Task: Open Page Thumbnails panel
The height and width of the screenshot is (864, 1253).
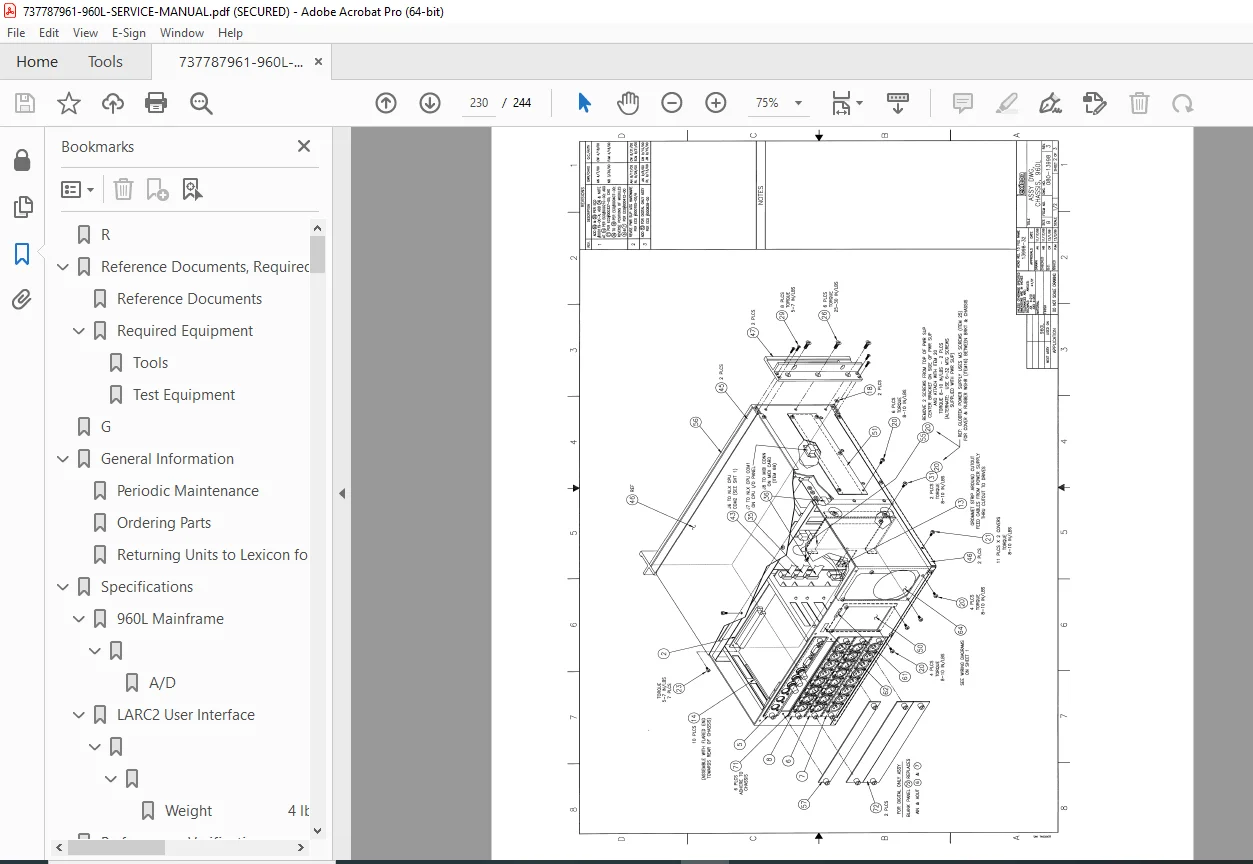Action: point(22,207)
